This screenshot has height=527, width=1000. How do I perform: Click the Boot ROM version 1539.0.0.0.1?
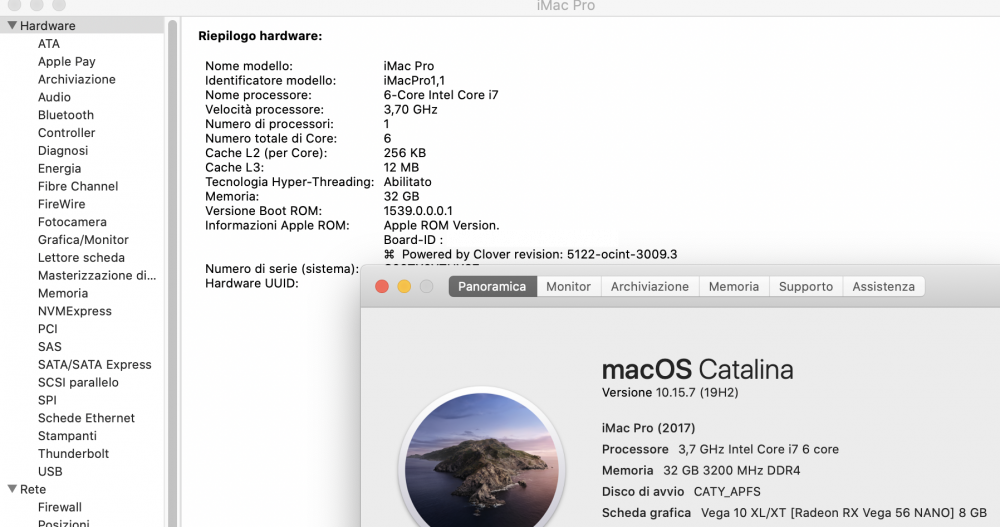(x=418, y=211)
